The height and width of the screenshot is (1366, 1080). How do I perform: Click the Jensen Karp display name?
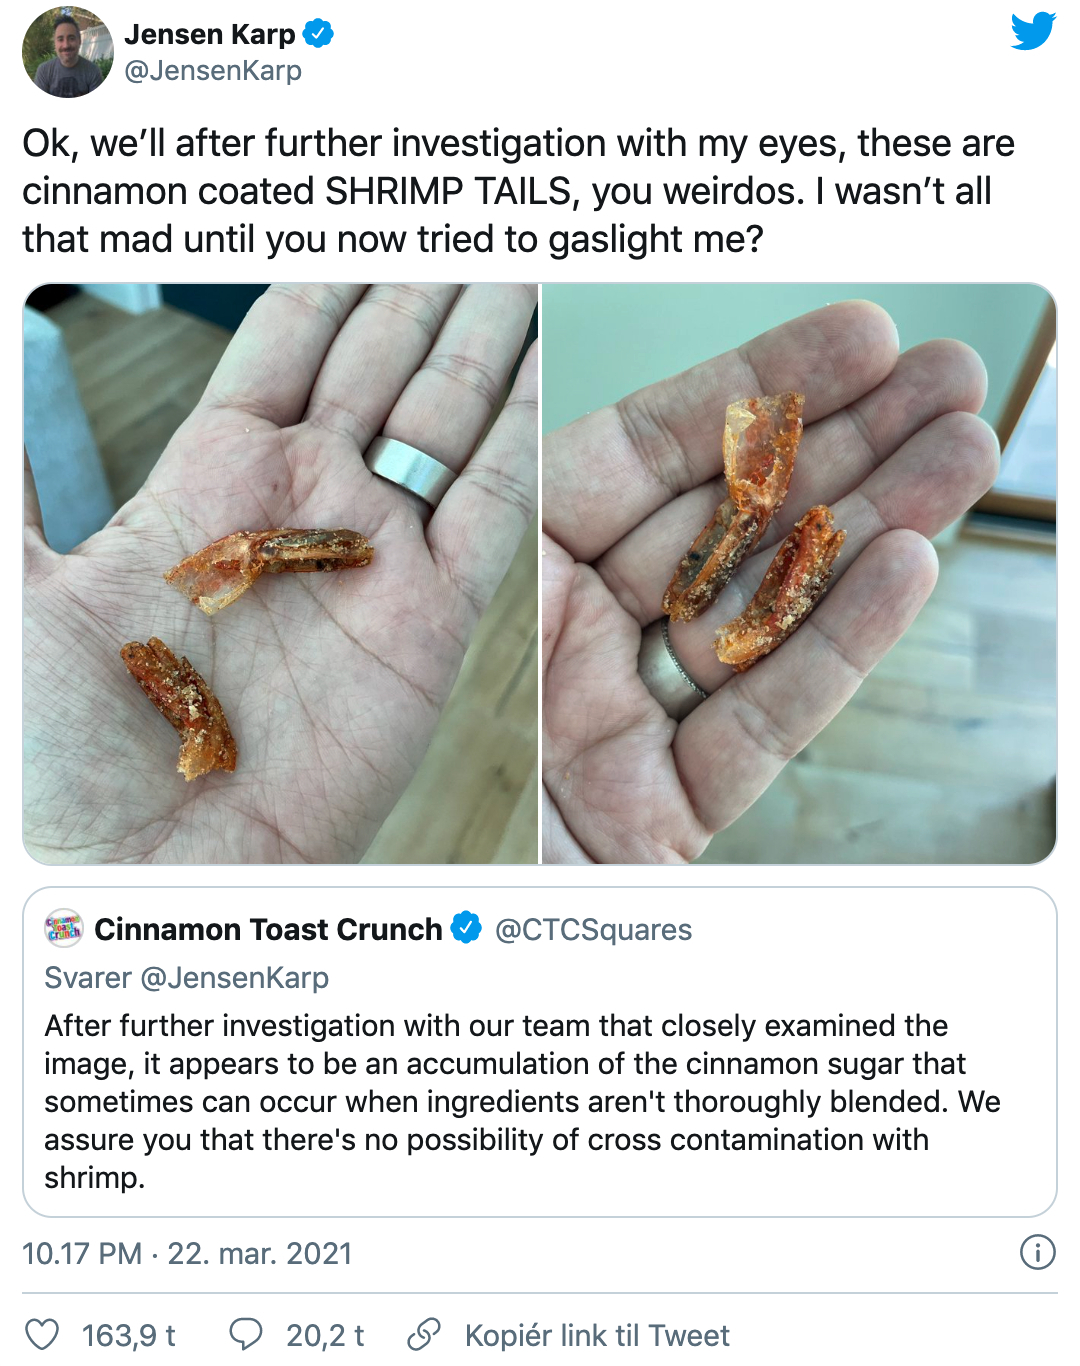[210, 34]
